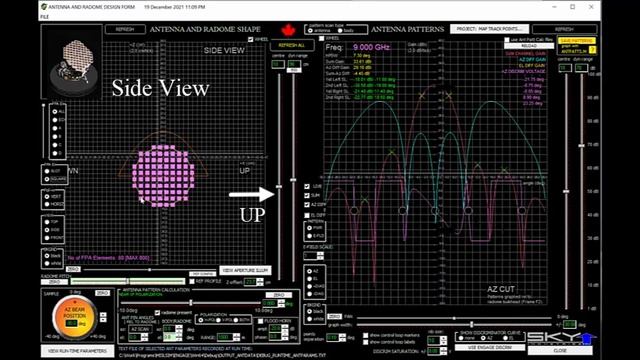The image size is (640, 360).
Task: Click the CLOSE button at bottom right
Action: [x=560, y=351]
